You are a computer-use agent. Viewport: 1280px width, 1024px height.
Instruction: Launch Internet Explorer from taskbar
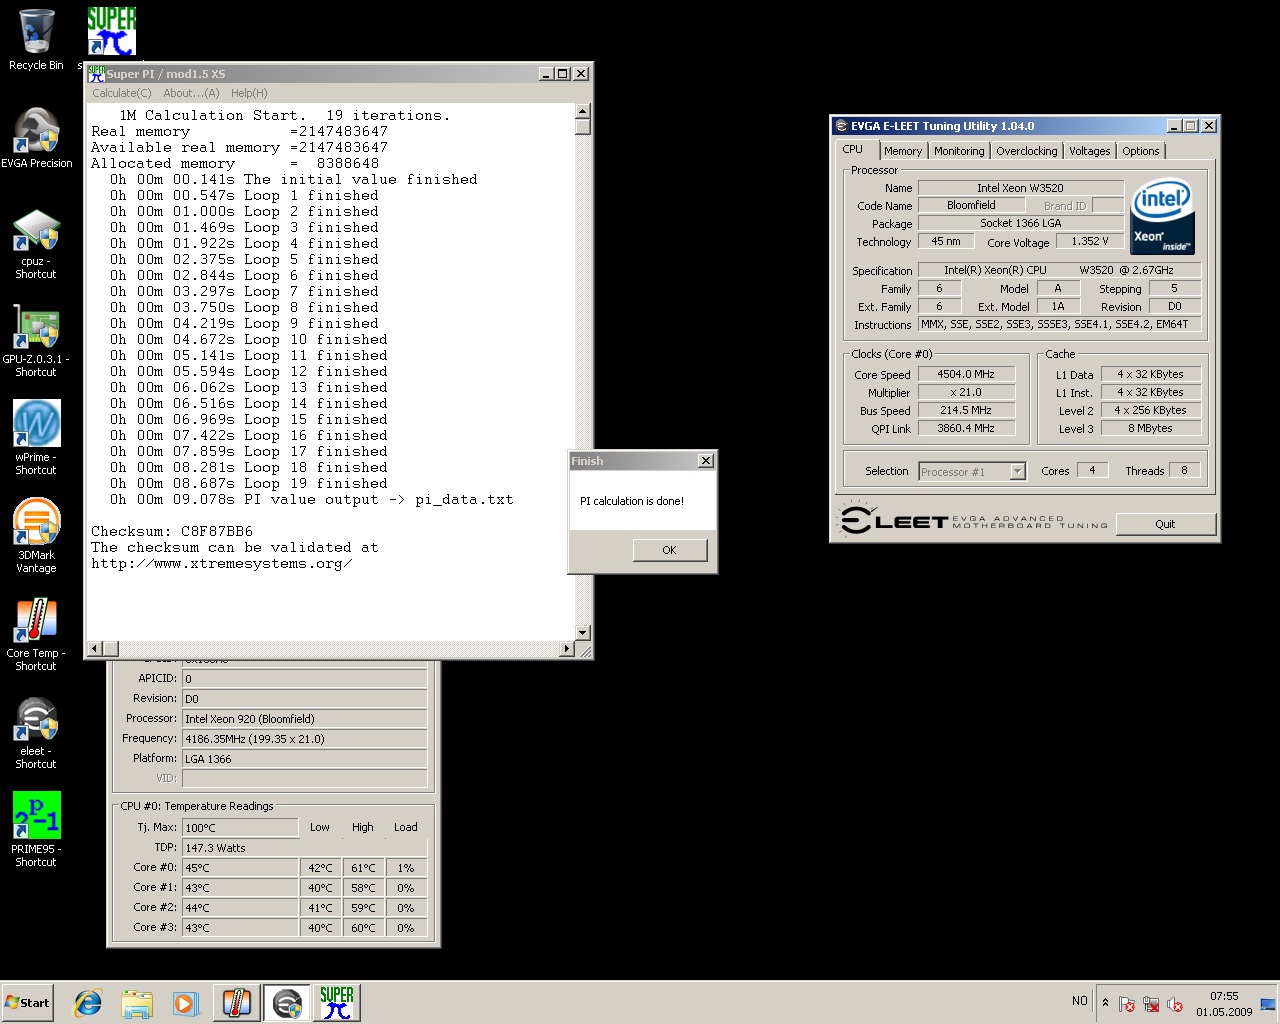point(88,1003)
